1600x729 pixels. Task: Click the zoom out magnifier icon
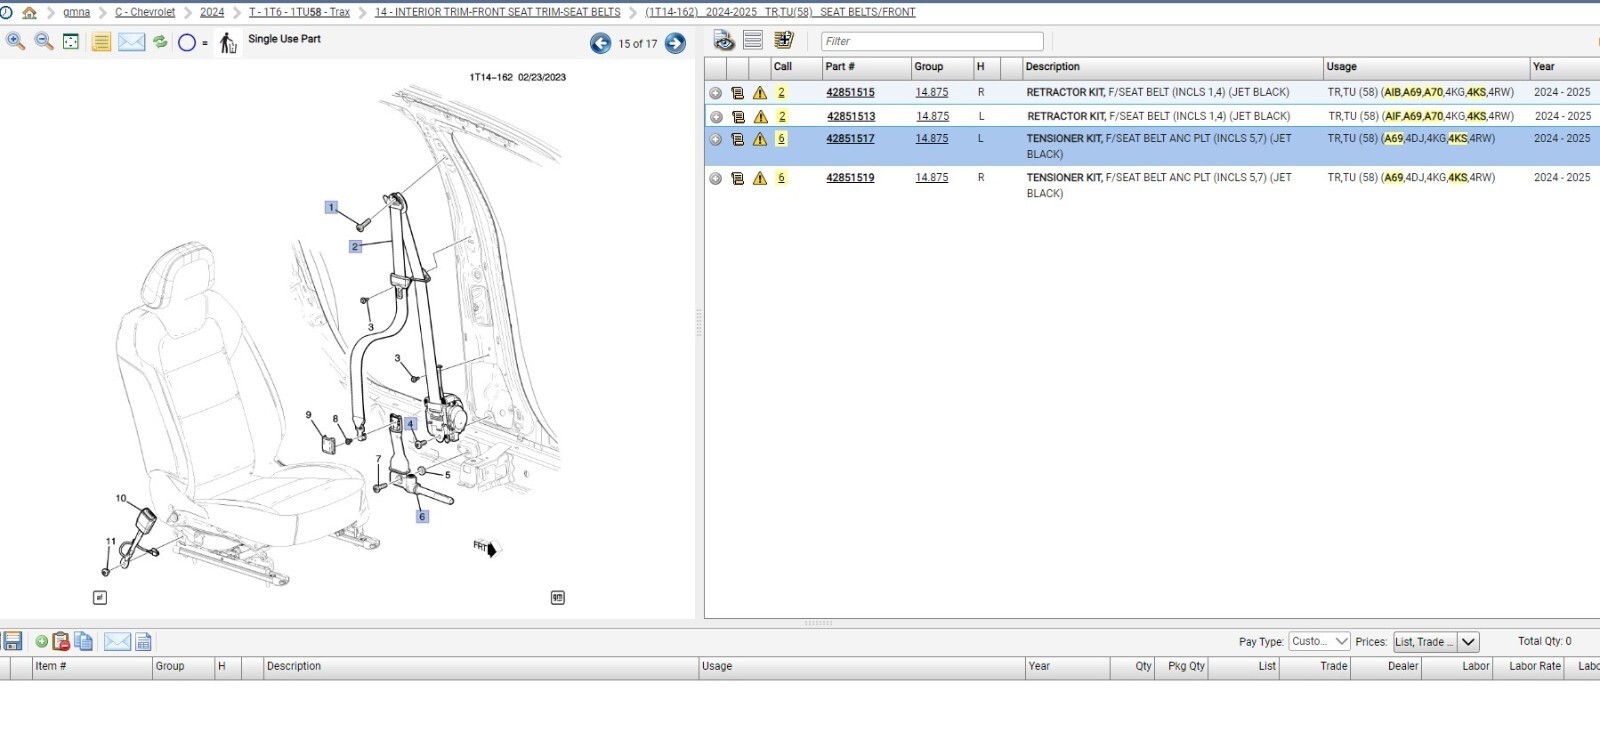click(x=44, y=41)
